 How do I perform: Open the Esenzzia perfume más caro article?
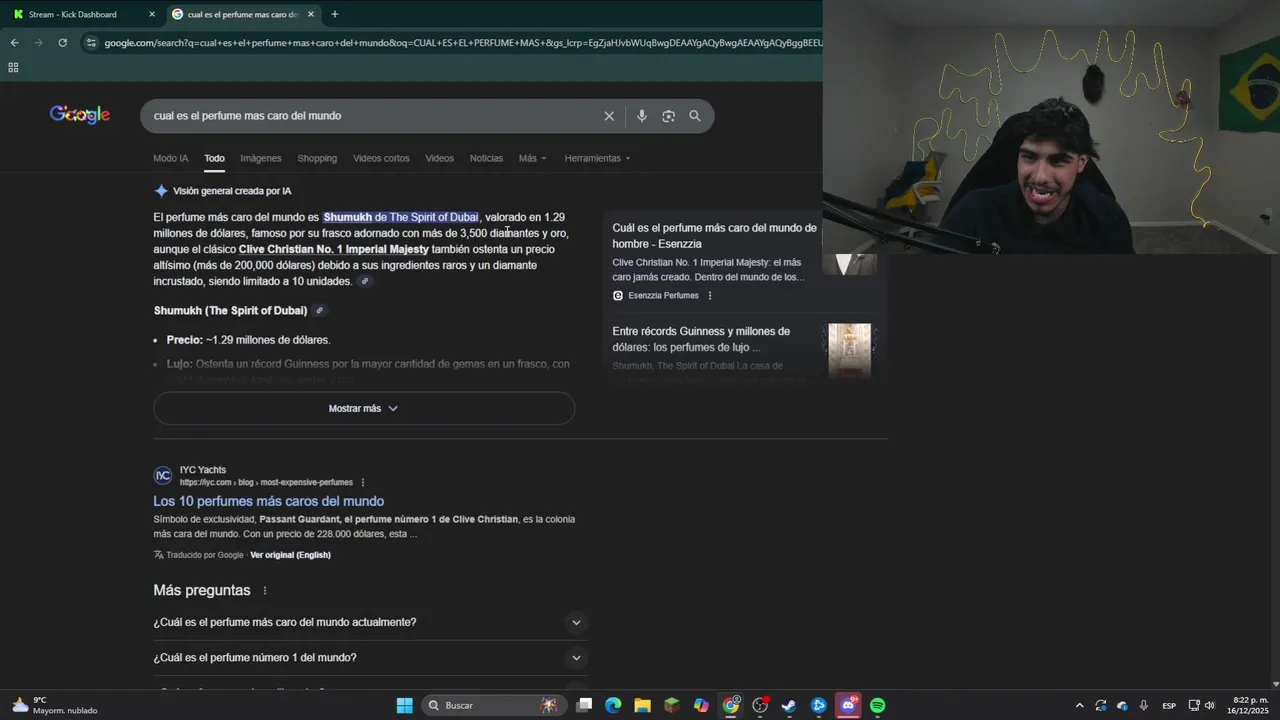pyautogui.click(x=714, y=236)
